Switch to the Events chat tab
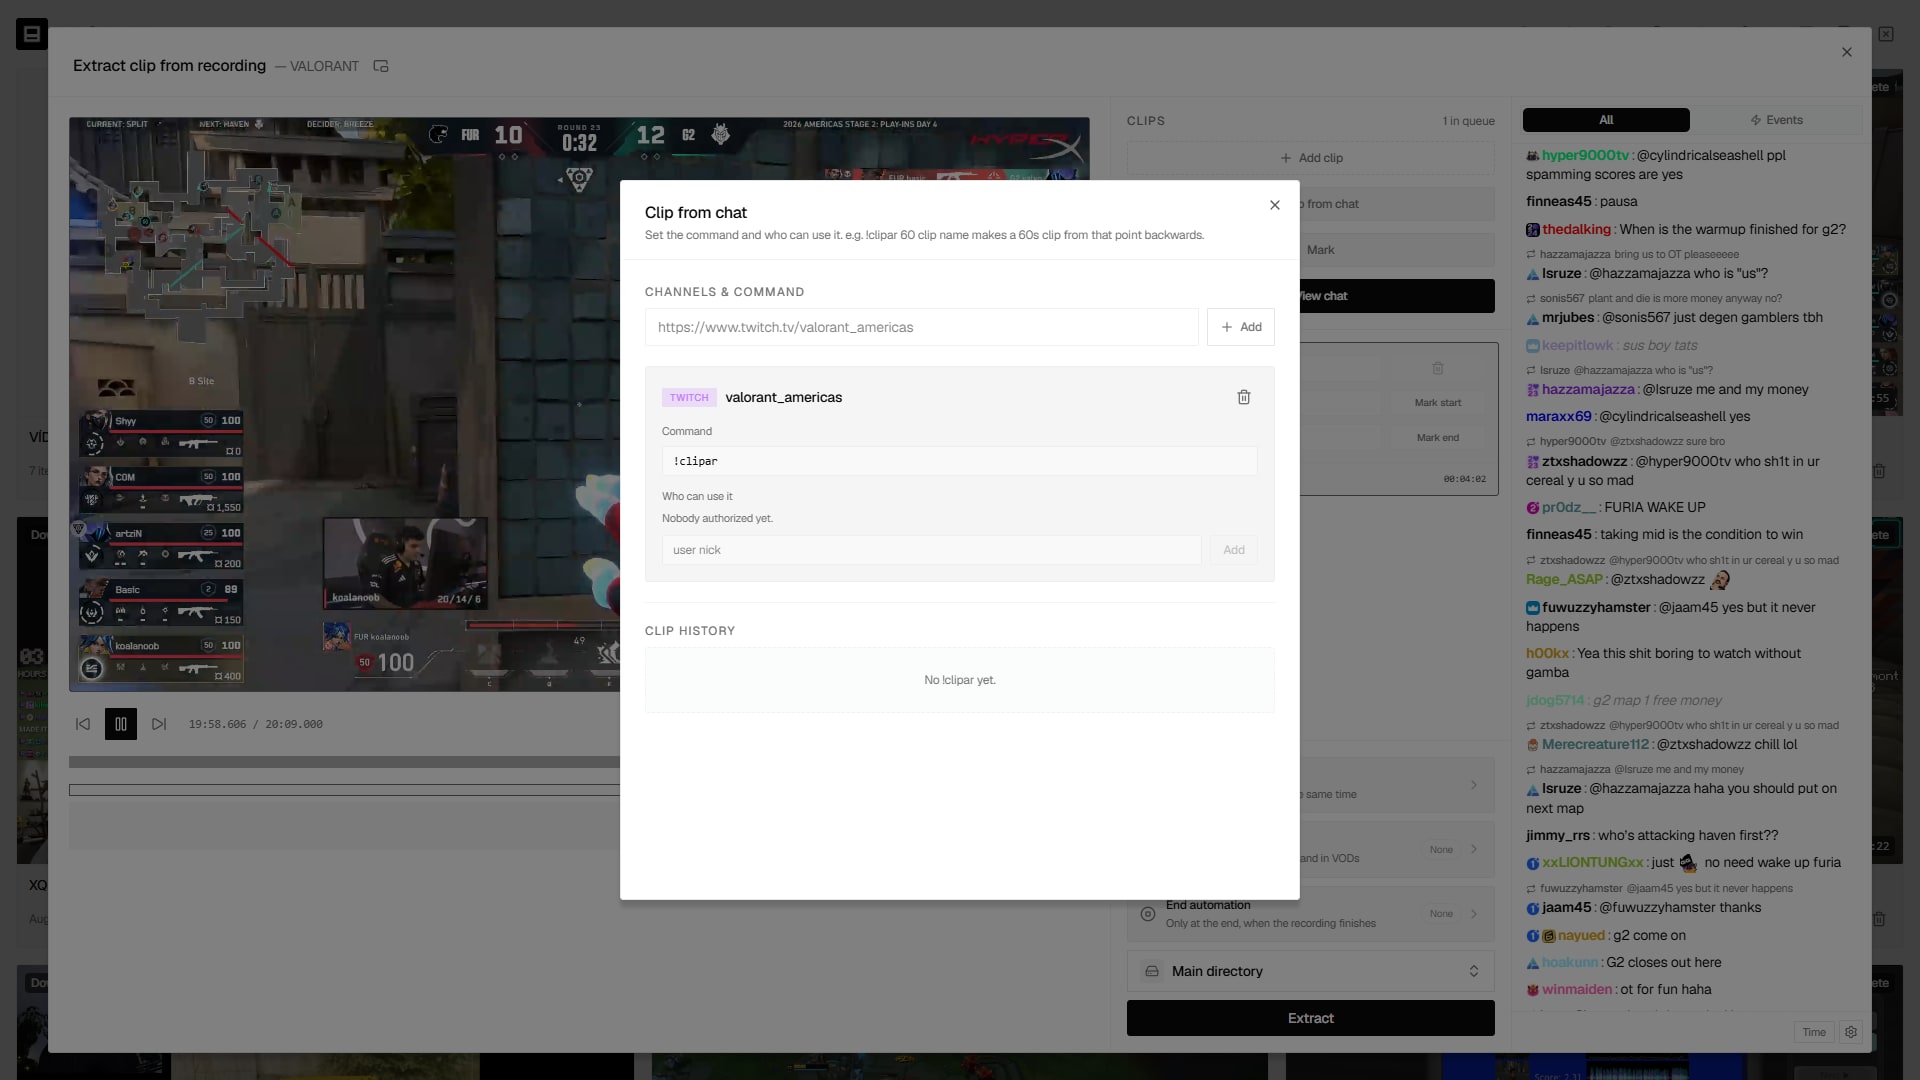 click(x=1777, y=120)
